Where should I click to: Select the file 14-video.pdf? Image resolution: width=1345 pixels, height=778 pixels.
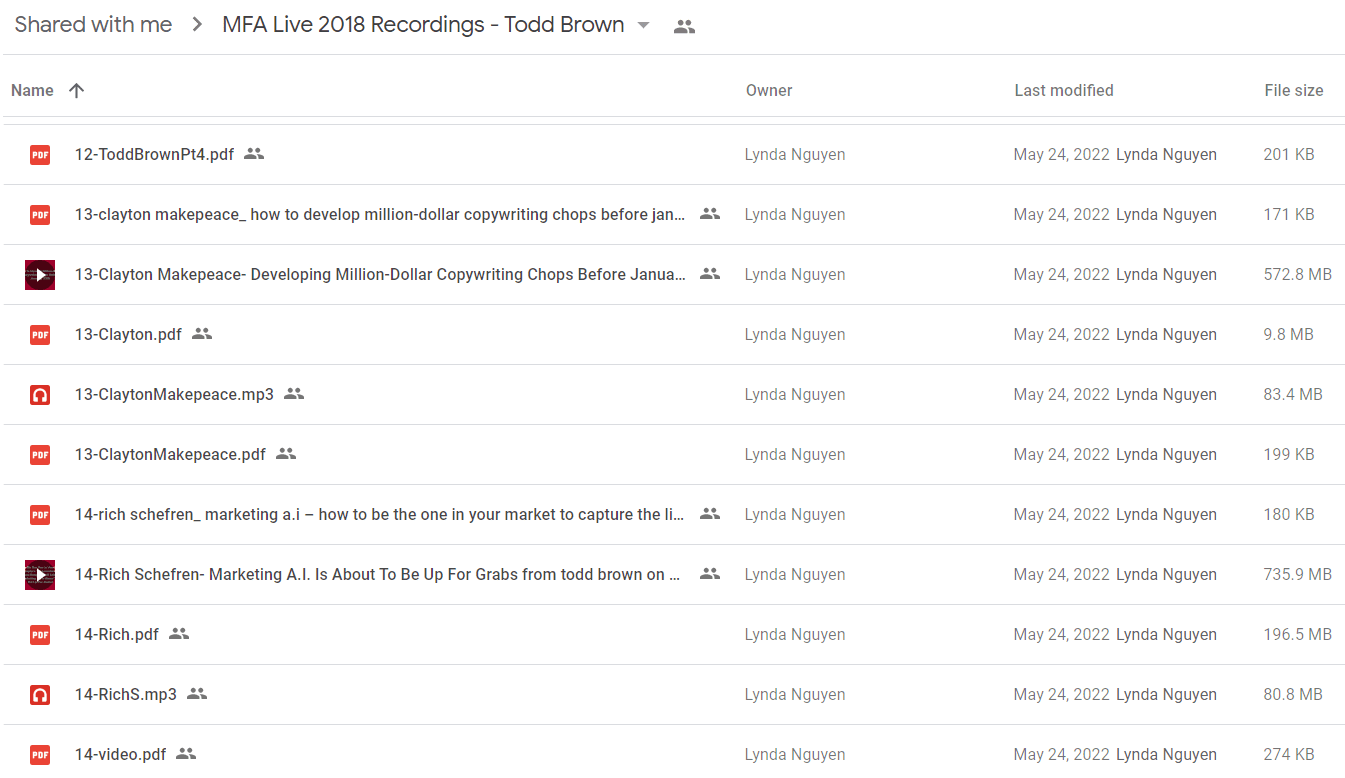(x=121, y=755)
